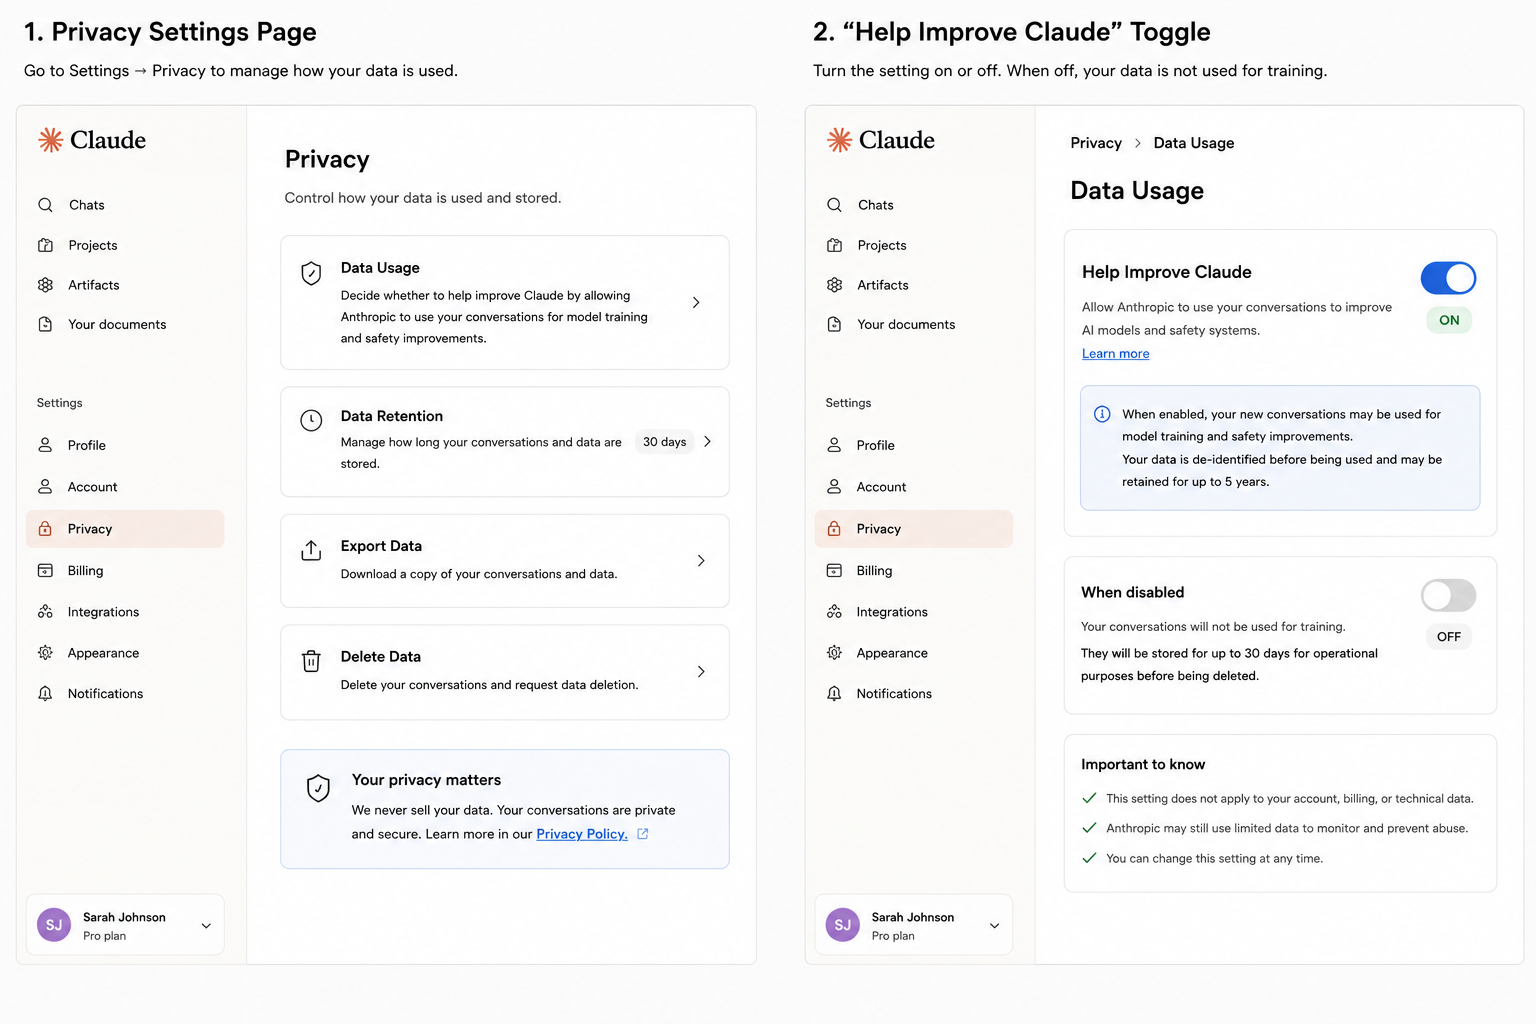Click the green ON status badge
The height and width of the screenshot is (1024, 1536).
click(1449, 320)
